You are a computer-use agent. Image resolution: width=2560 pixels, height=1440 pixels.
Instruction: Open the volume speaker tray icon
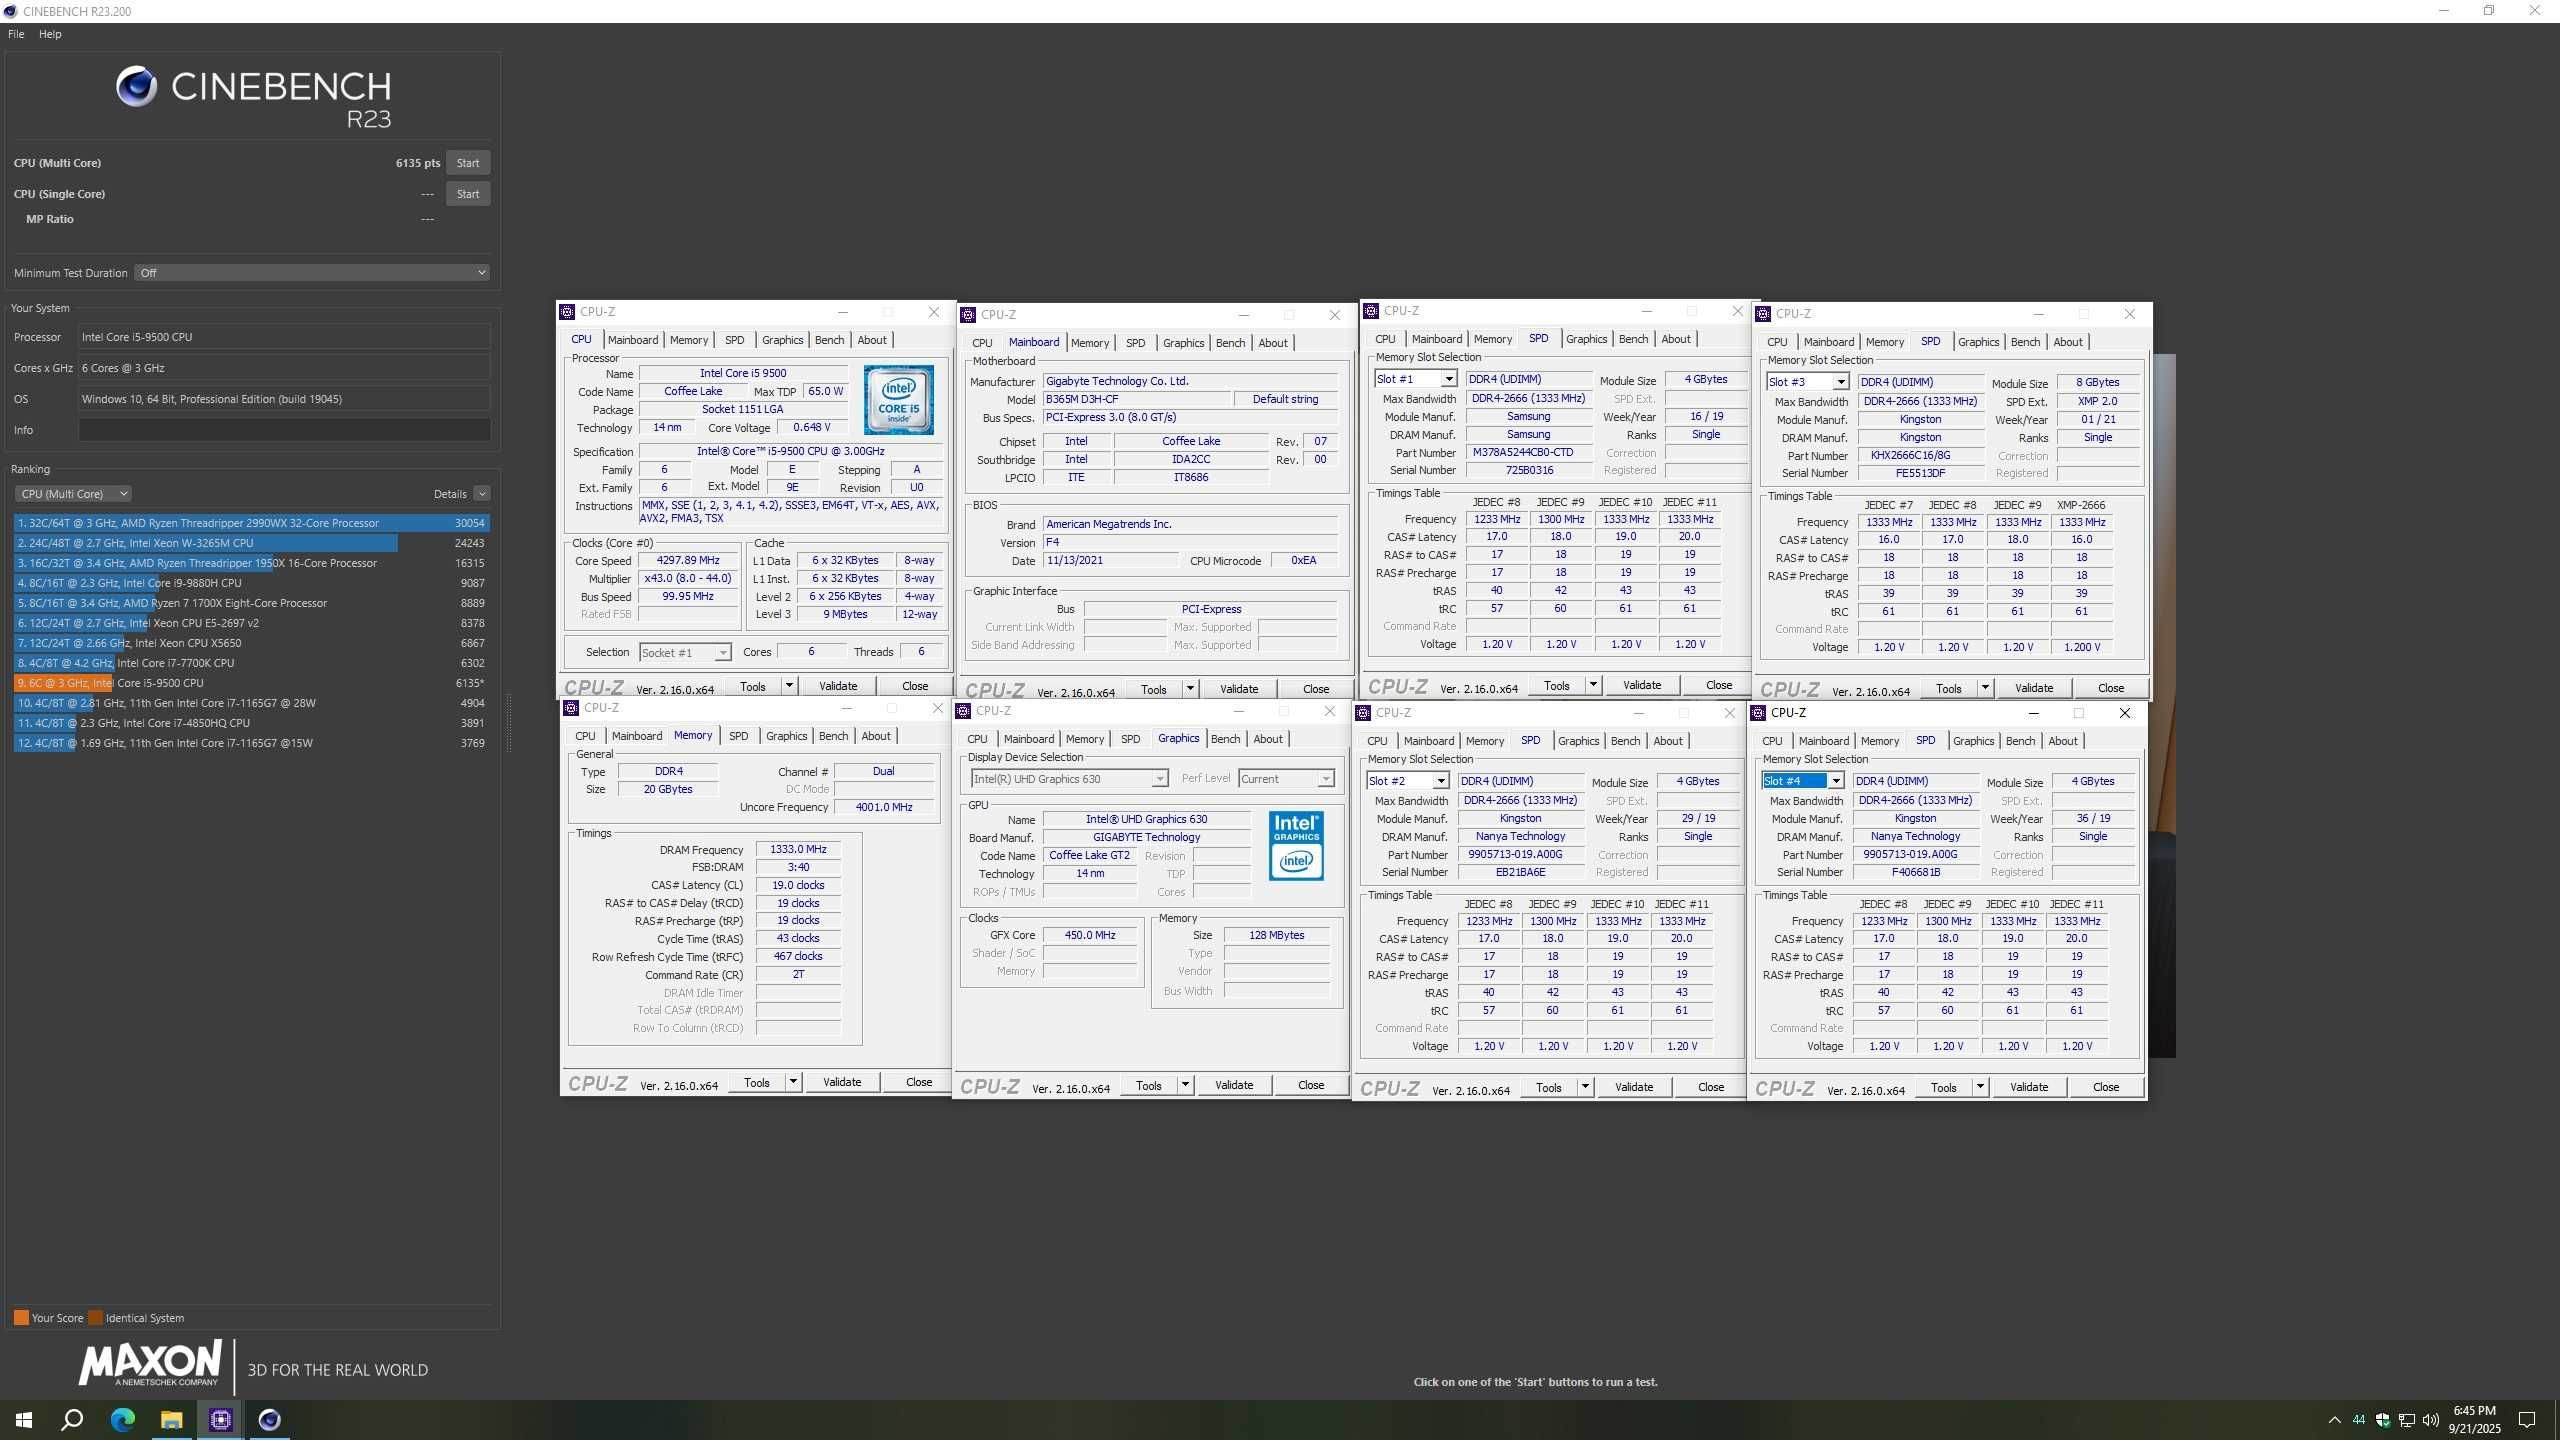[x=2431, y=1420]
